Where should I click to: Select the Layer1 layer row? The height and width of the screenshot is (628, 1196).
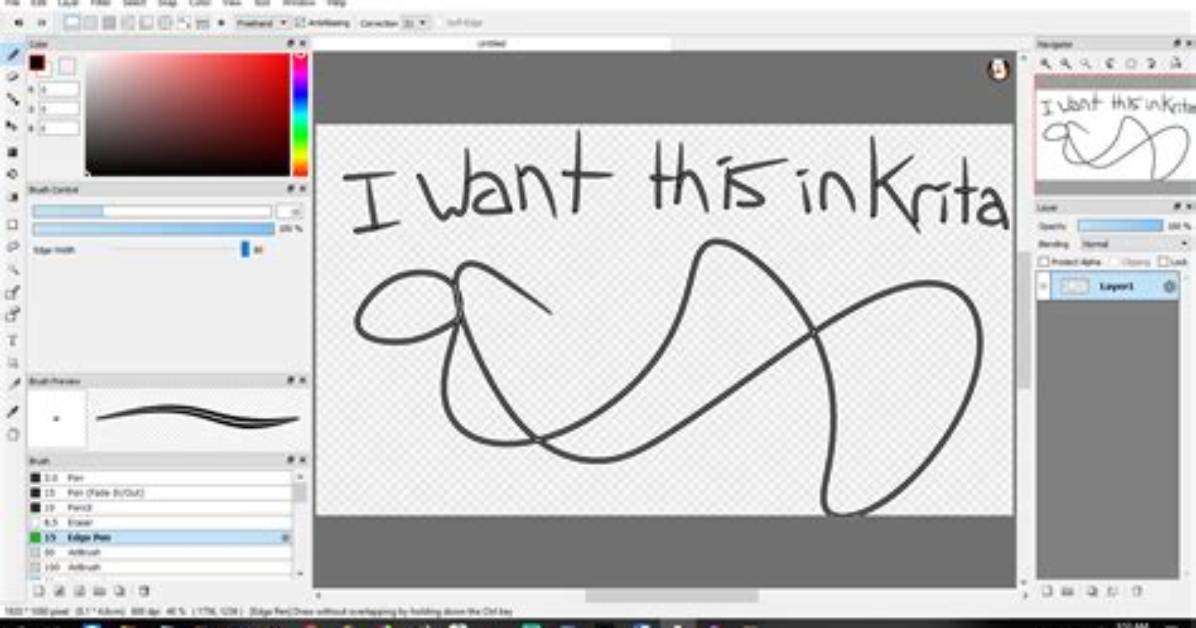[x=1108, y=286]
